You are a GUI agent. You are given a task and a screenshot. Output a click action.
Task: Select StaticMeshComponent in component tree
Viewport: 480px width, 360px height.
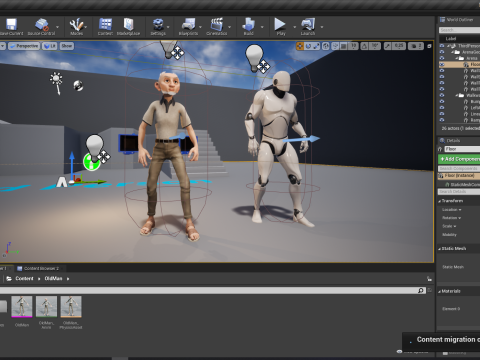[x=463, y=184]
